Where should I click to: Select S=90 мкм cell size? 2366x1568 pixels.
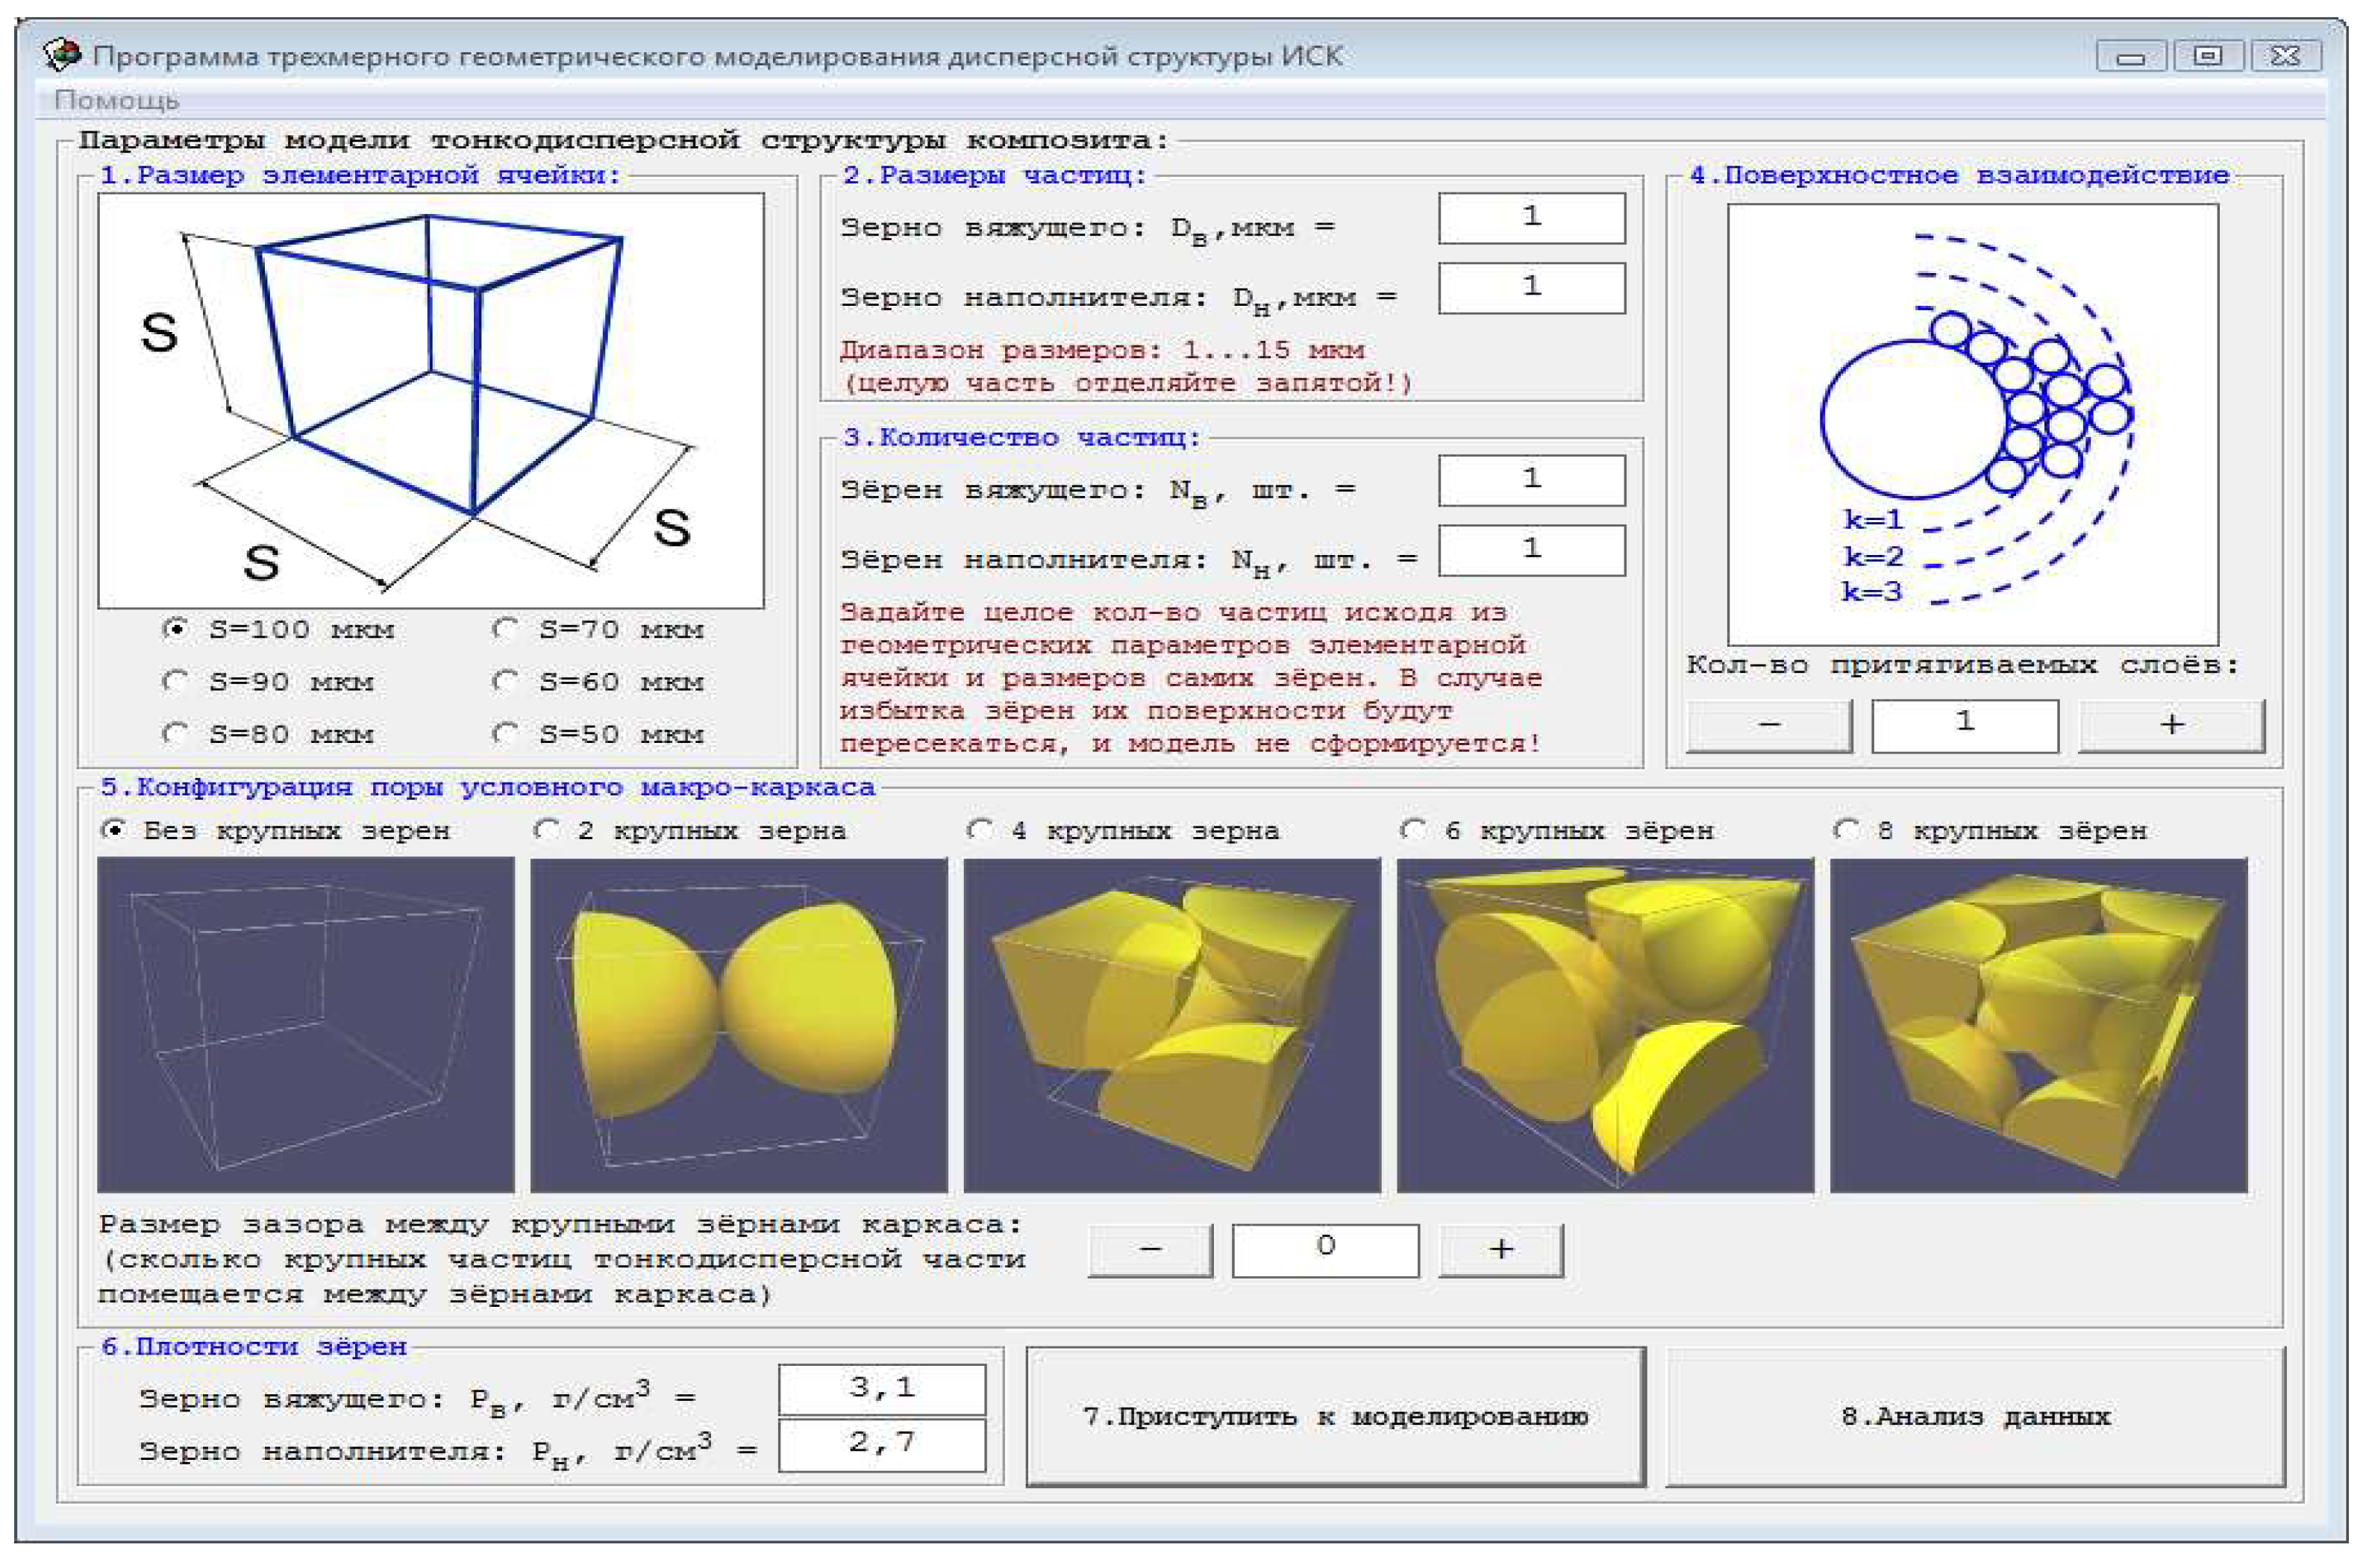tap(267, 682)
